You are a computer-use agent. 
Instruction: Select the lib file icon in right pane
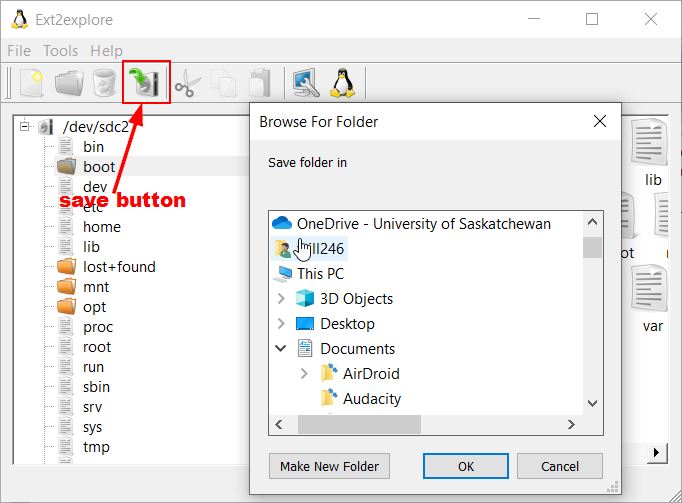tap(649, 142)
